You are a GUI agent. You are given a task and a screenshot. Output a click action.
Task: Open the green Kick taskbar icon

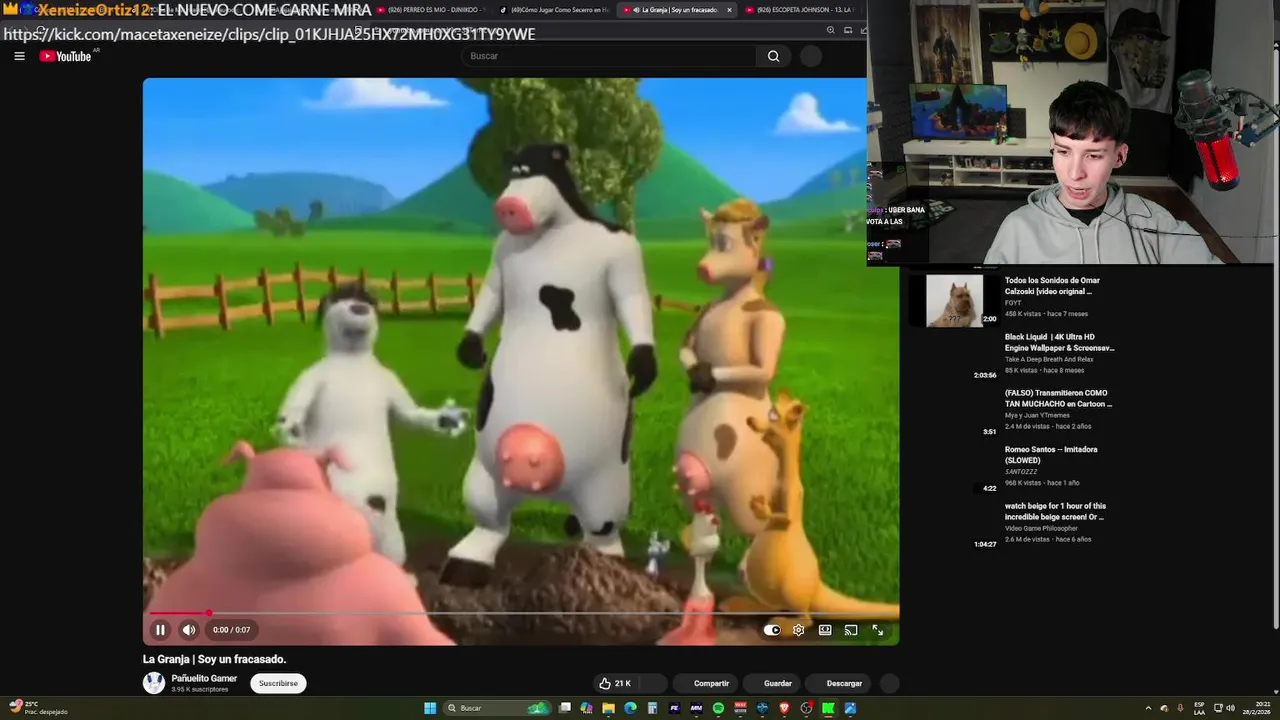827,708
